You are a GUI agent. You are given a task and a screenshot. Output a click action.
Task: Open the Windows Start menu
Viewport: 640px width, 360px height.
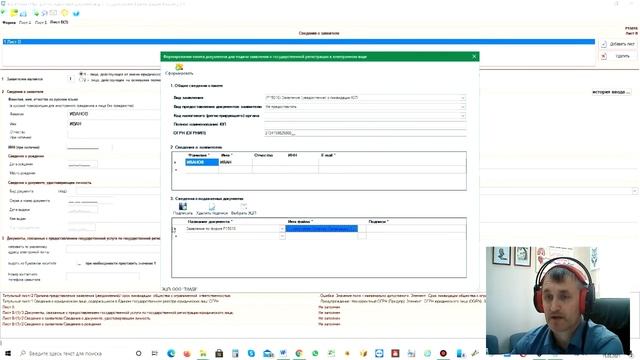(8, 353)
